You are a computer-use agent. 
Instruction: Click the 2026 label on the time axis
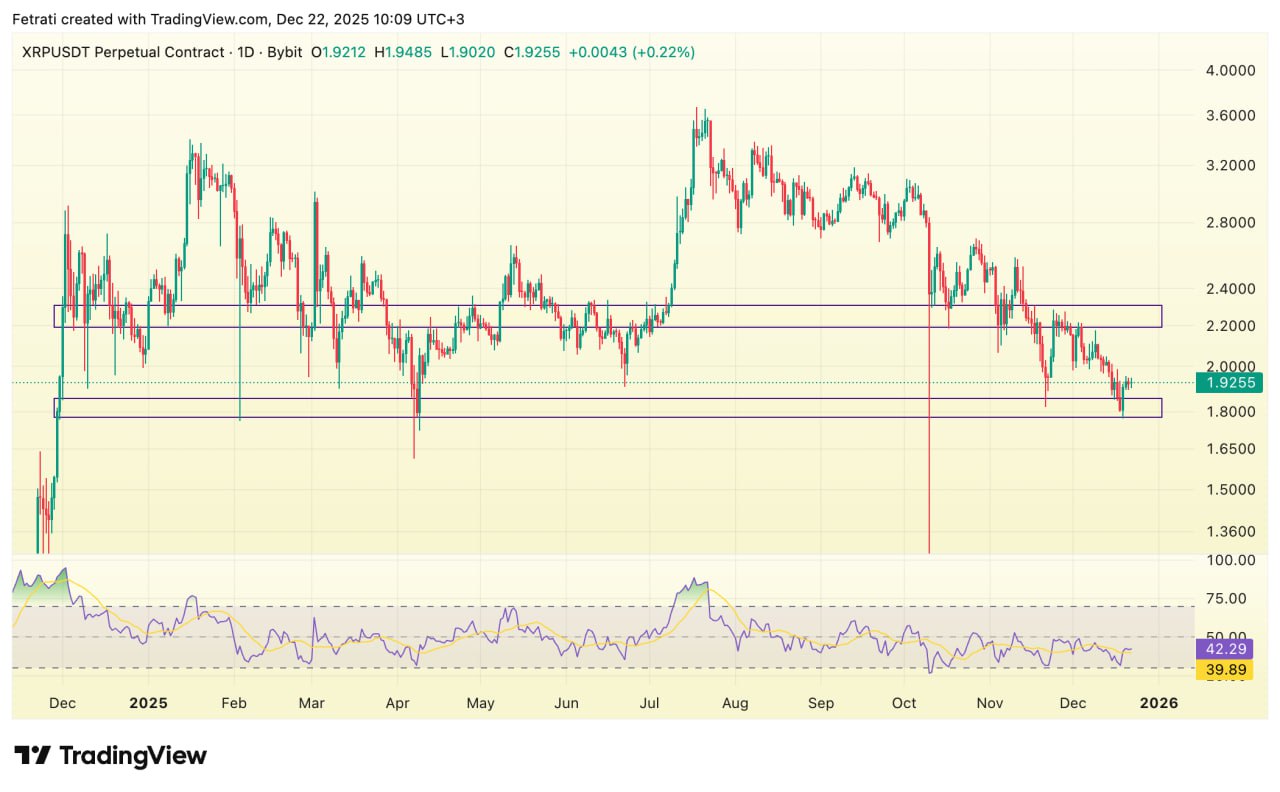pyautogui.click(x=1158, y=703)
